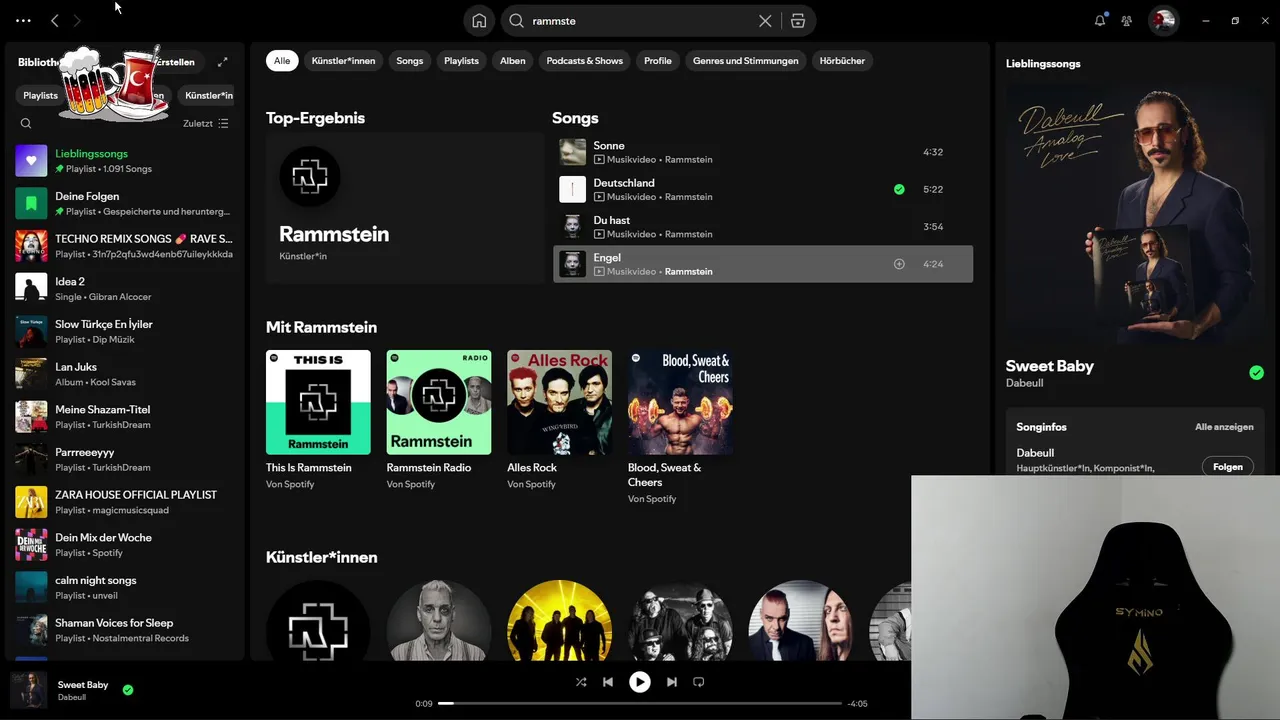Play the song Du hast
The height and width of the screenshot is (720, 1280).
click(x=762, y=227)
